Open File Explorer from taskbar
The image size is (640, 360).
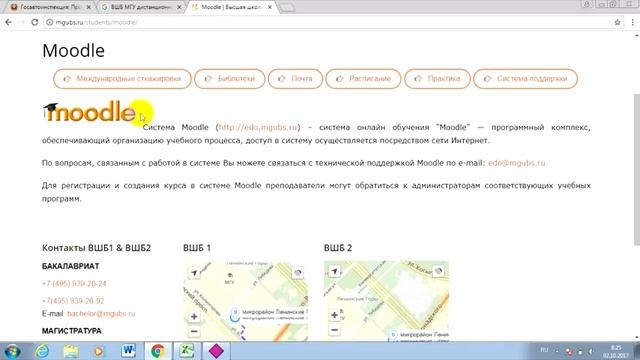tap(71, 351)
